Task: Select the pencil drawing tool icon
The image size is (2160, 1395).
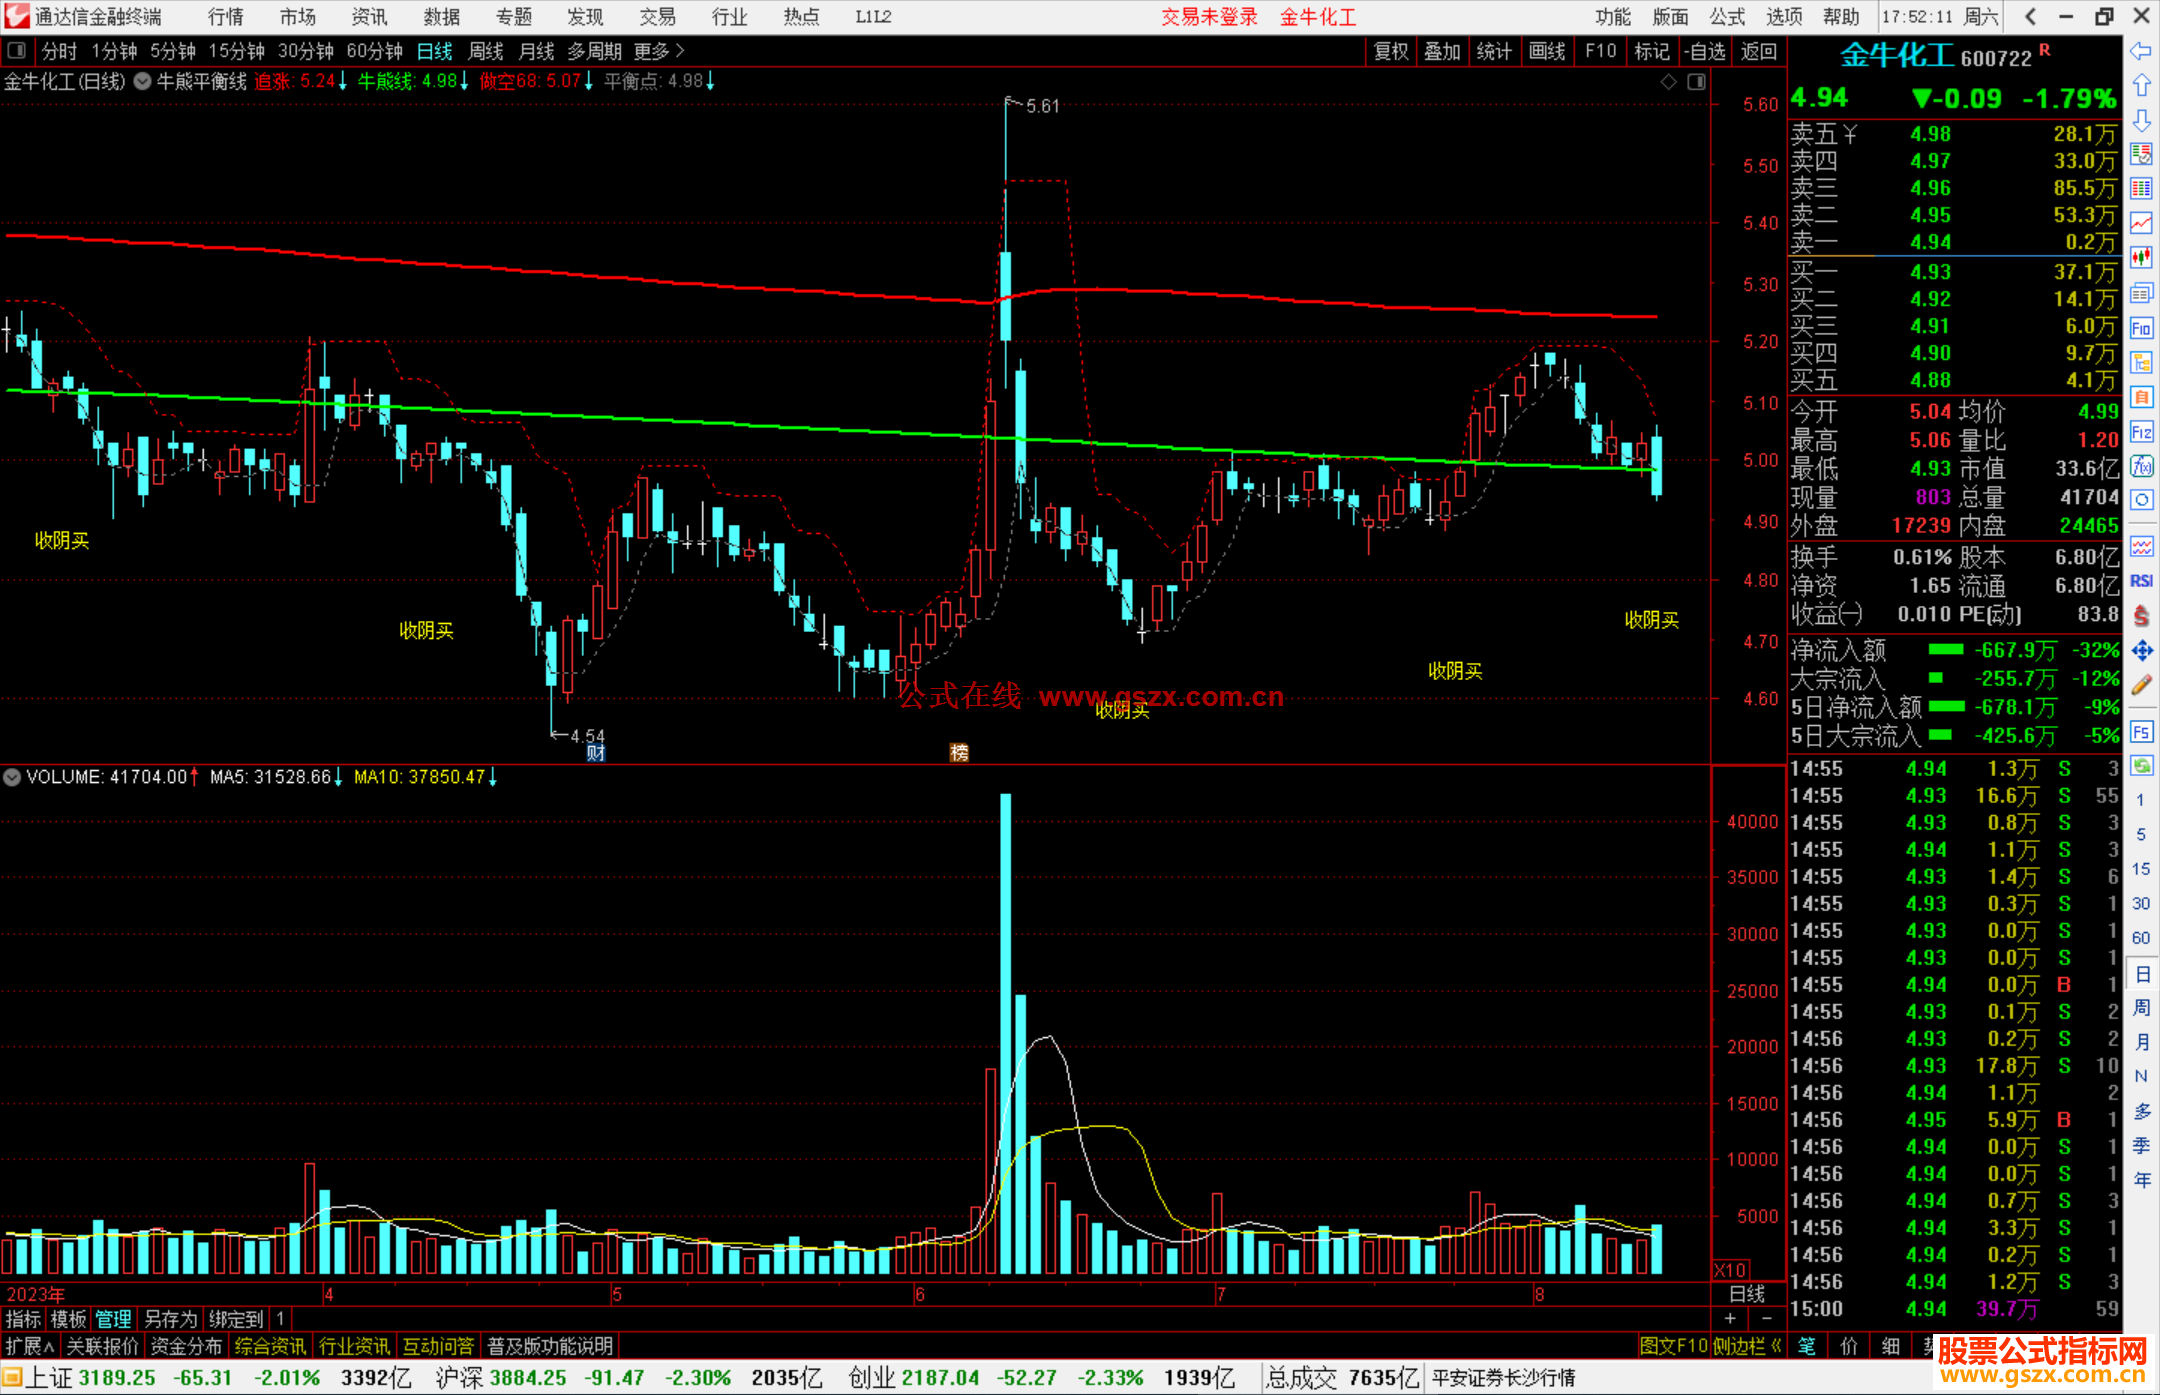Action: [x=2141, y=685]
